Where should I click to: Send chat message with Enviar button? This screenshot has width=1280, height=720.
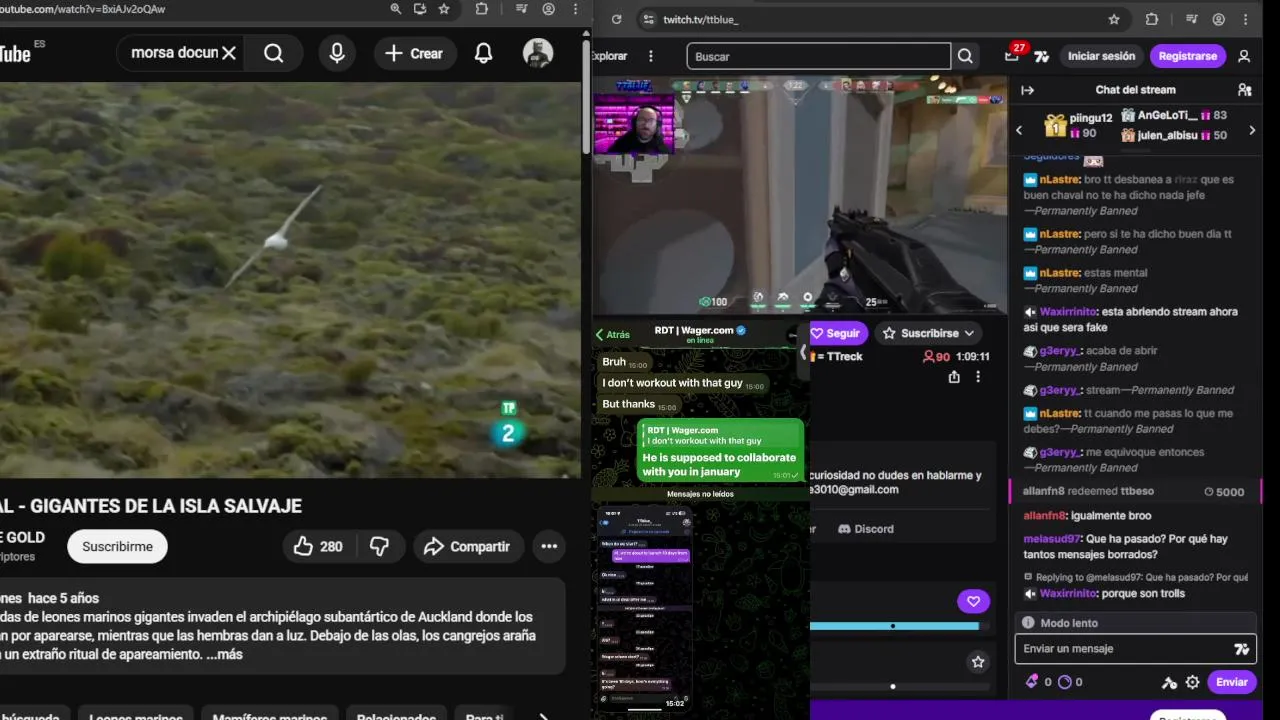click(x=1231, y=682)
